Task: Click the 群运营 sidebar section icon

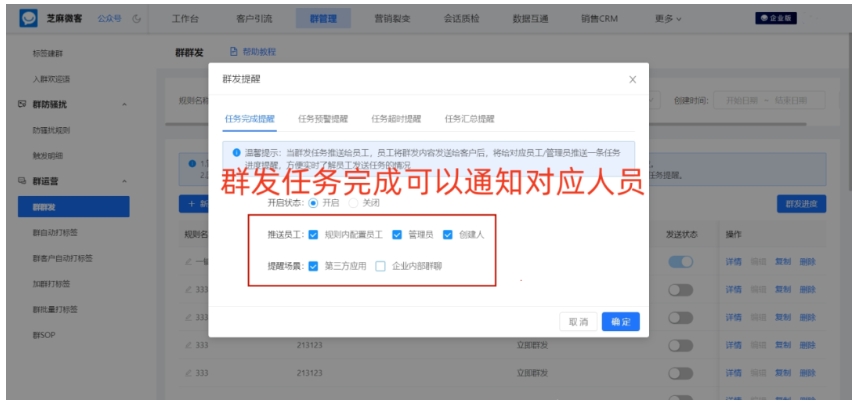Action: 22,181
